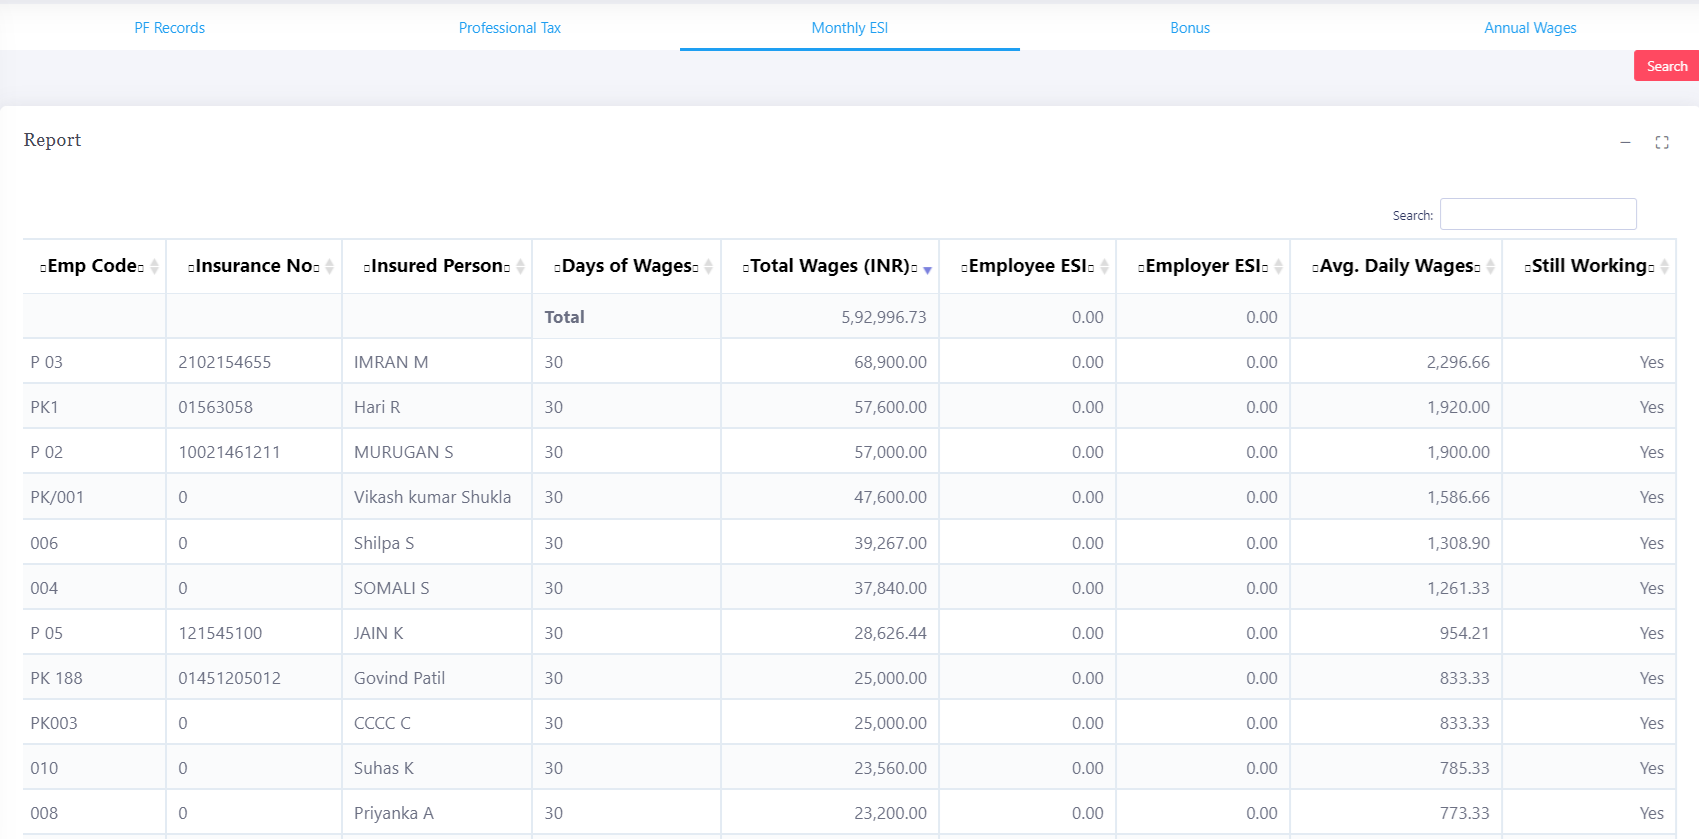Click the Still Working header label
The image size is (1699, 839).
1589,266
